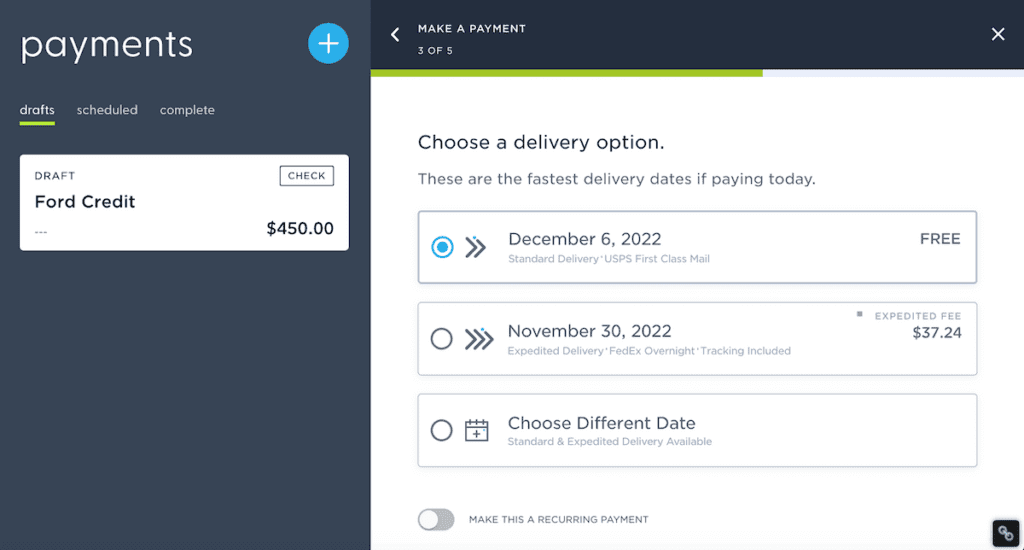The image size is (1024, 550).
Task: Switch to the scheduled tab
Action: [107, 110]
